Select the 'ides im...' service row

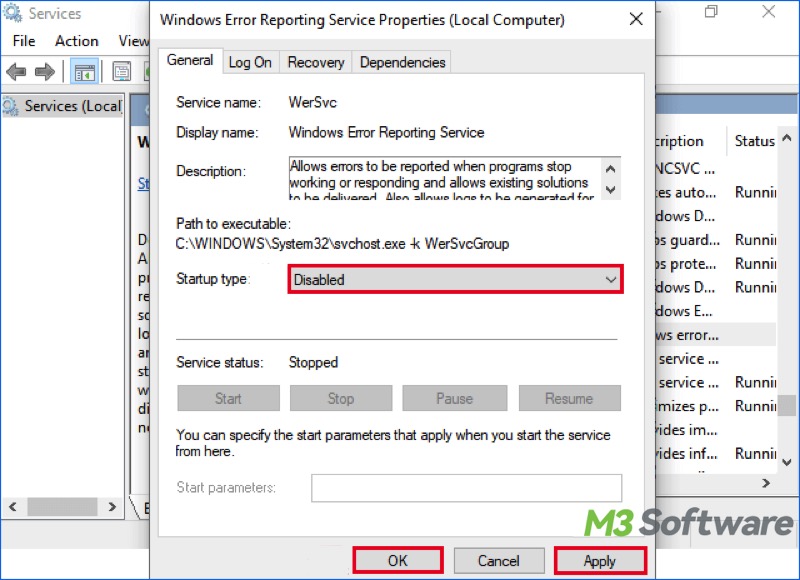[x=715, y=430]
